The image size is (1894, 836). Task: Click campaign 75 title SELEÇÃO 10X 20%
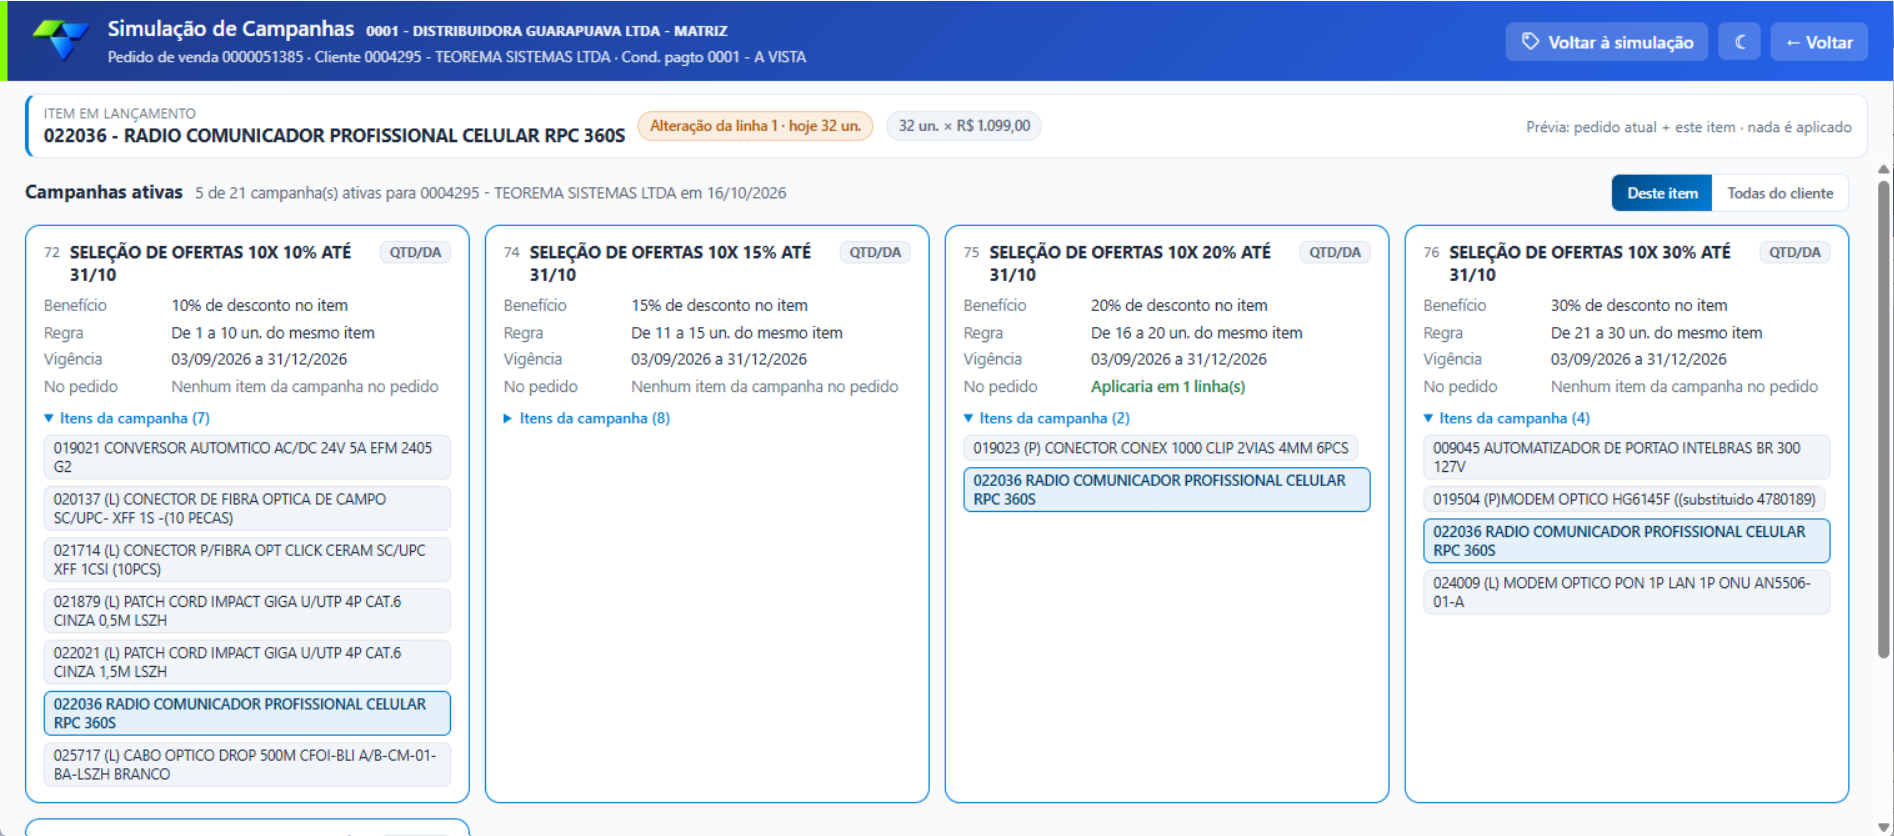(1130, 263)
